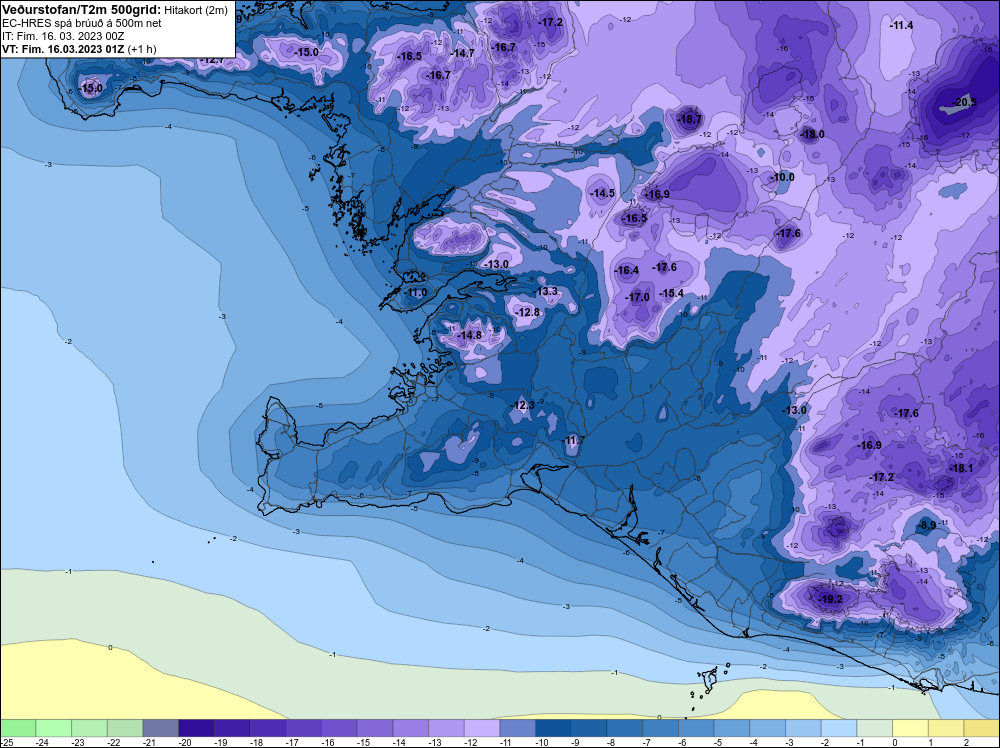Click the map title 'Veðurstofan/T2m 500grid'
Image resolution: width=1000 pixels, height=748 pixels.
81,10
